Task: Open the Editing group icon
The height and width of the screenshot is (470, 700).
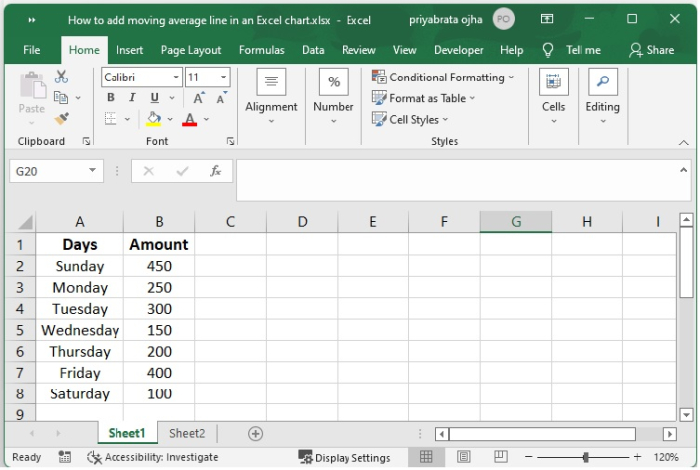Action: click(602, 82)
